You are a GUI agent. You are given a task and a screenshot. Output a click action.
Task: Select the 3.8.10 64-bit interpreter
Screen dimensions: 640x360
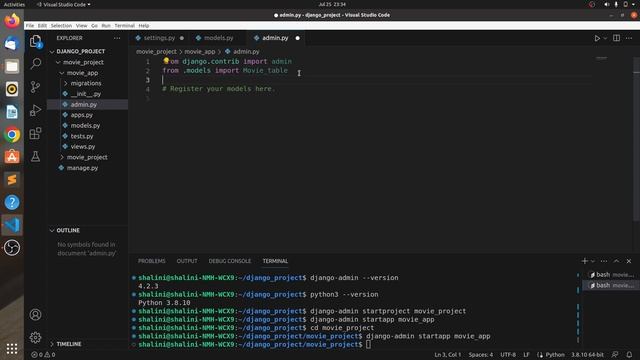(587, 355)
